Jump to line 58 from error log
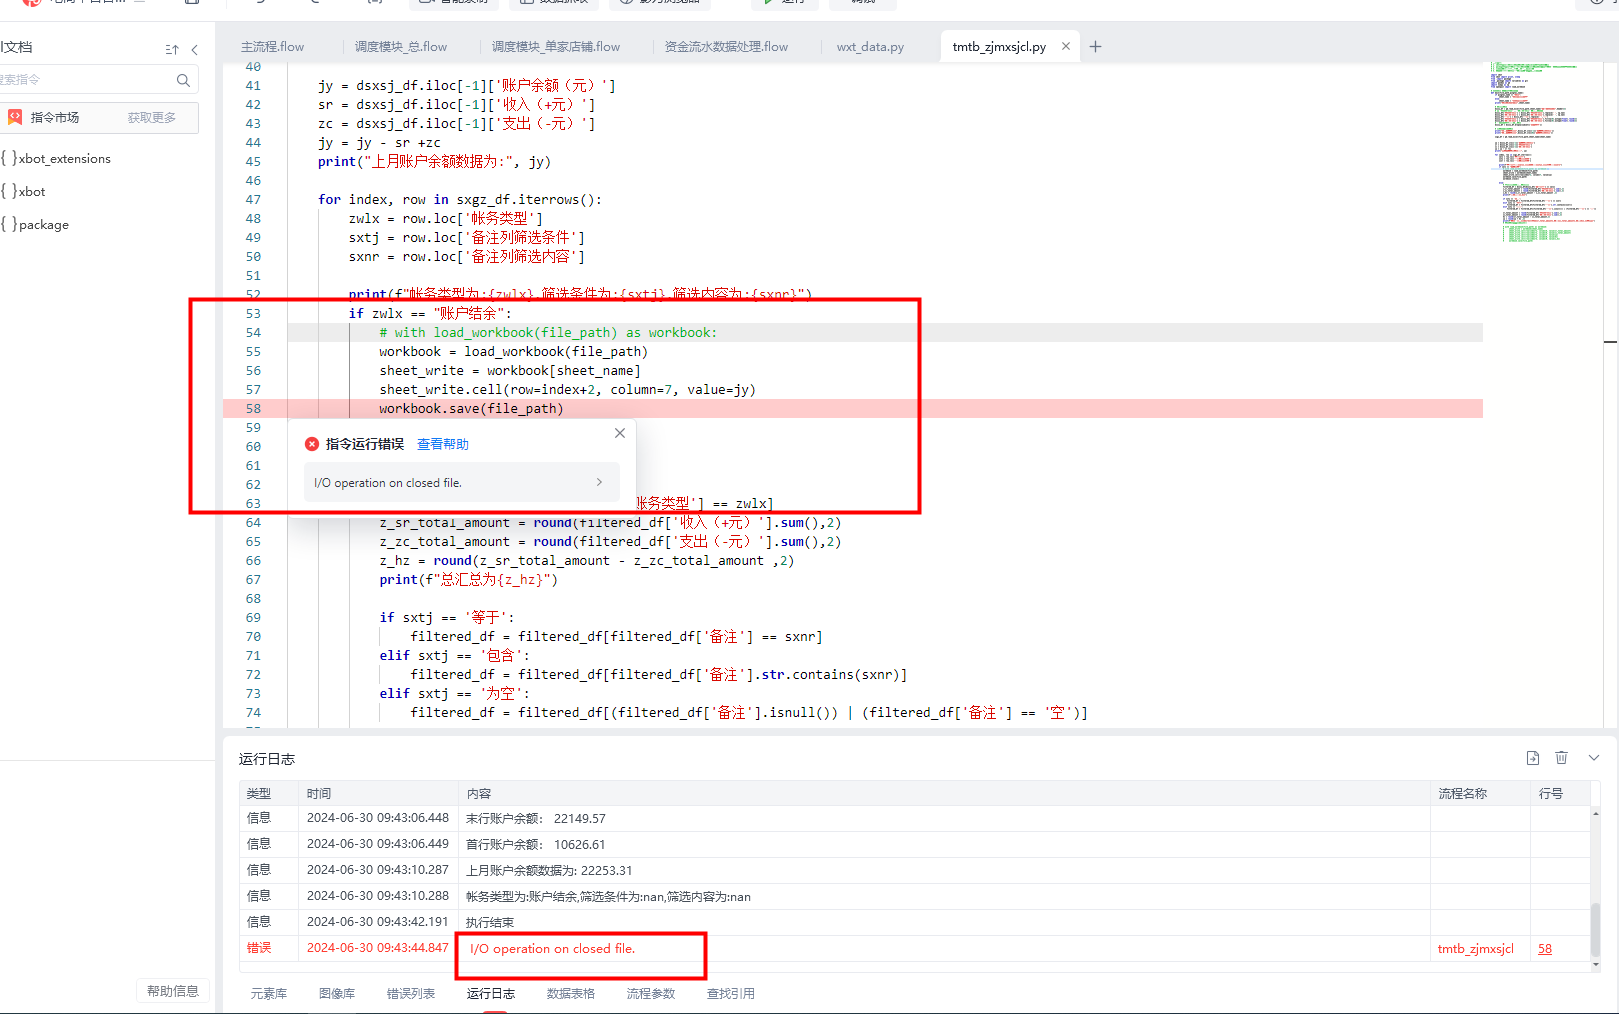This screenshot has height=1014, width=1619. coord(1545,949)
